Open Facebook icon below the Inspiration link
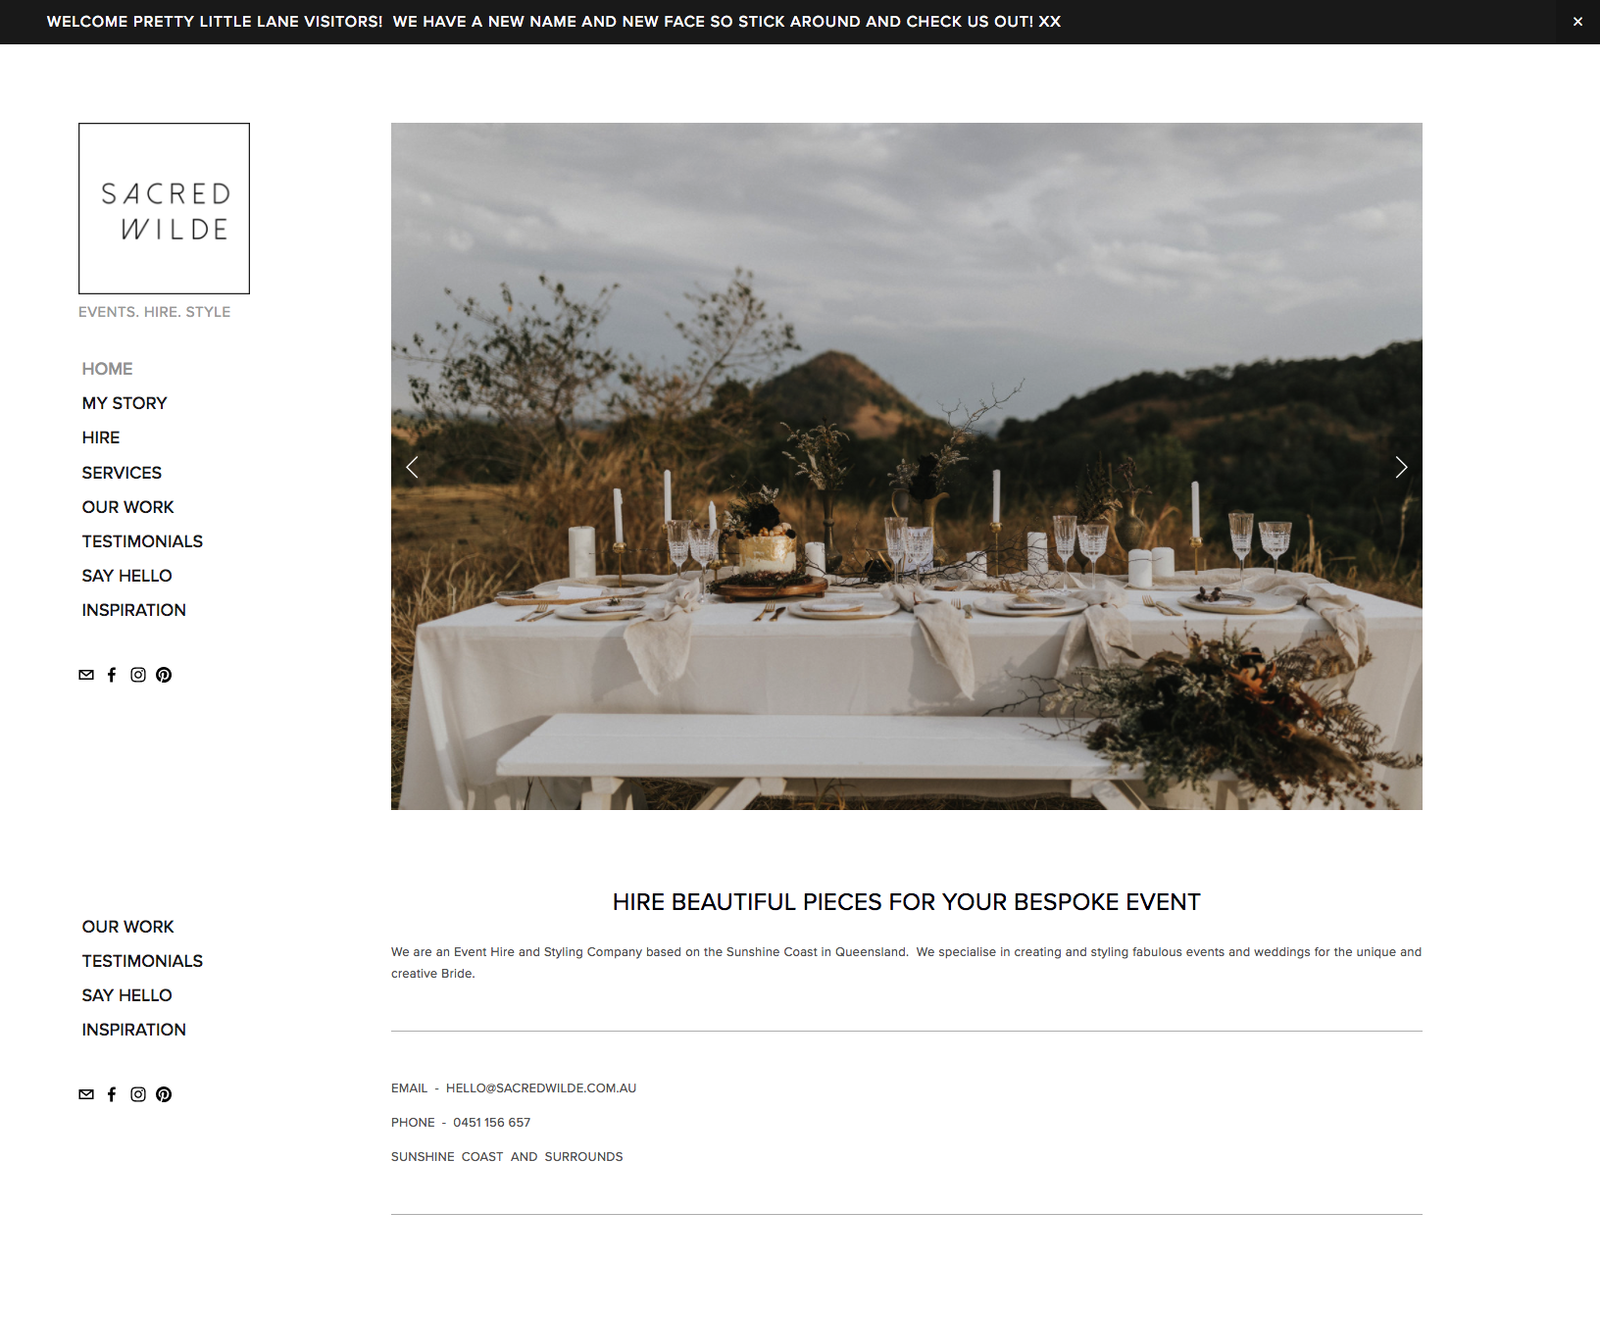The image size is (1600, 1323). [112, 675]
